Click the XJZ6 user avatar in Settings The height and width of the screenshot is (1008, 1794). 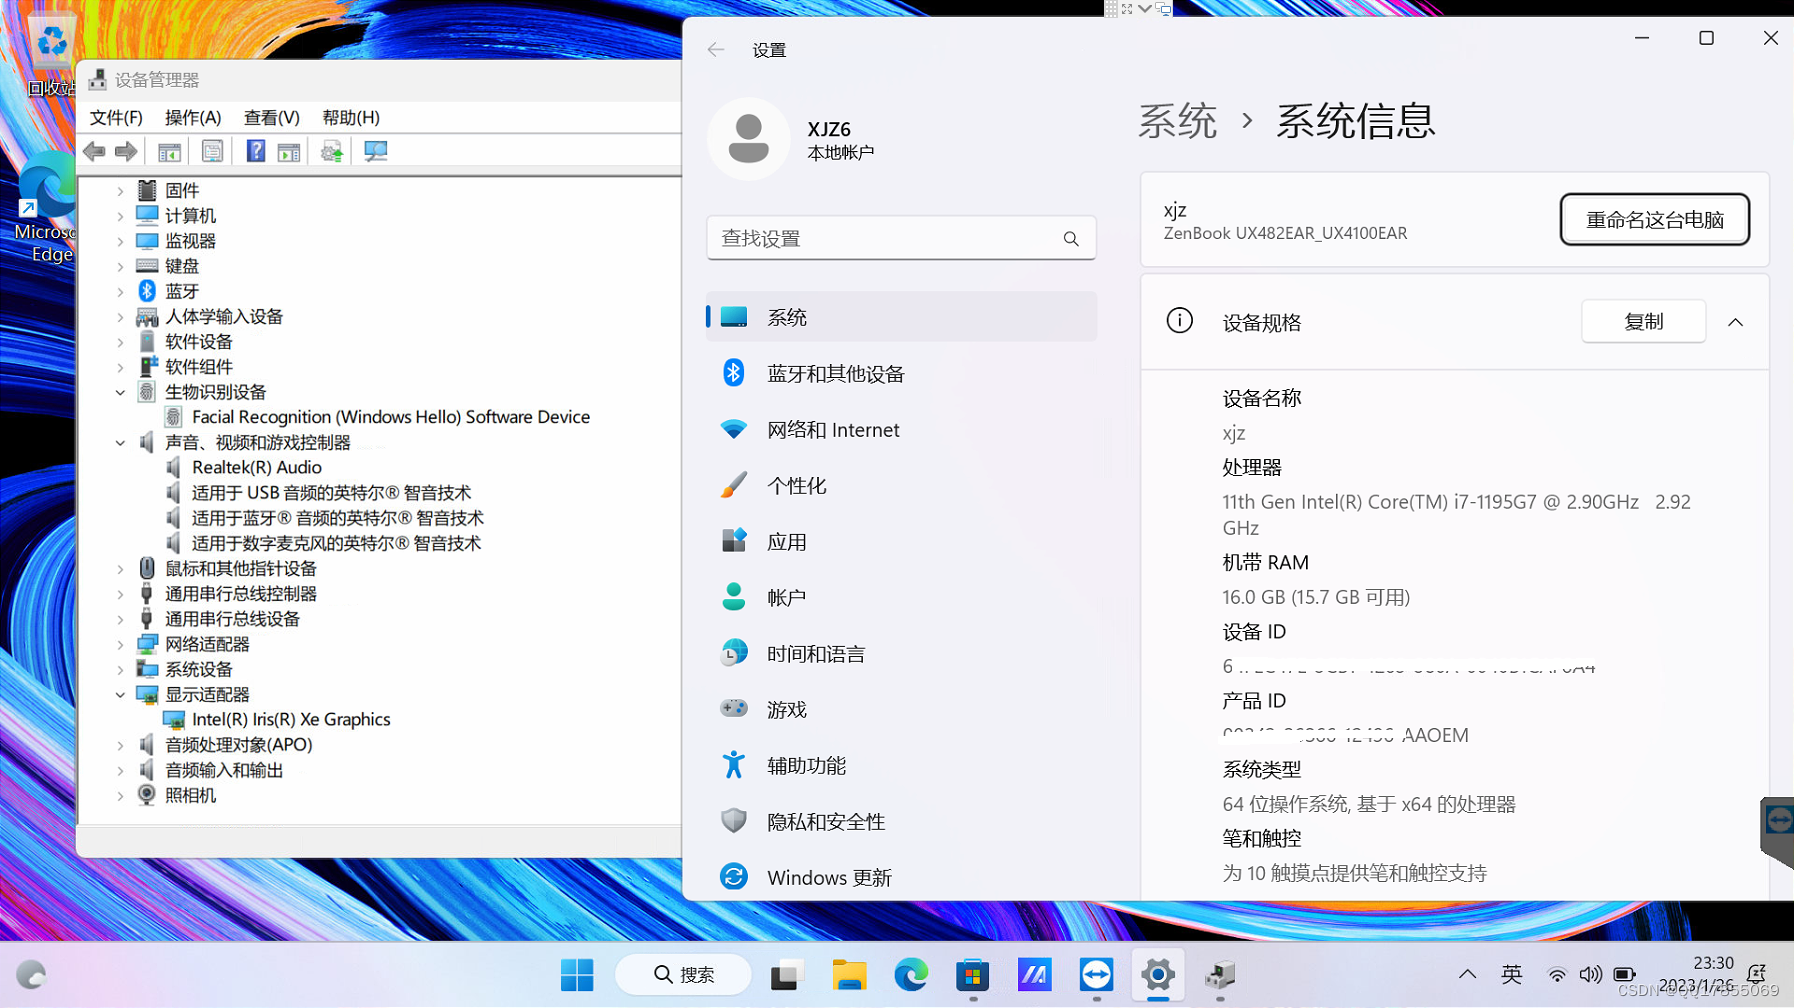click(x=748, y=139)
